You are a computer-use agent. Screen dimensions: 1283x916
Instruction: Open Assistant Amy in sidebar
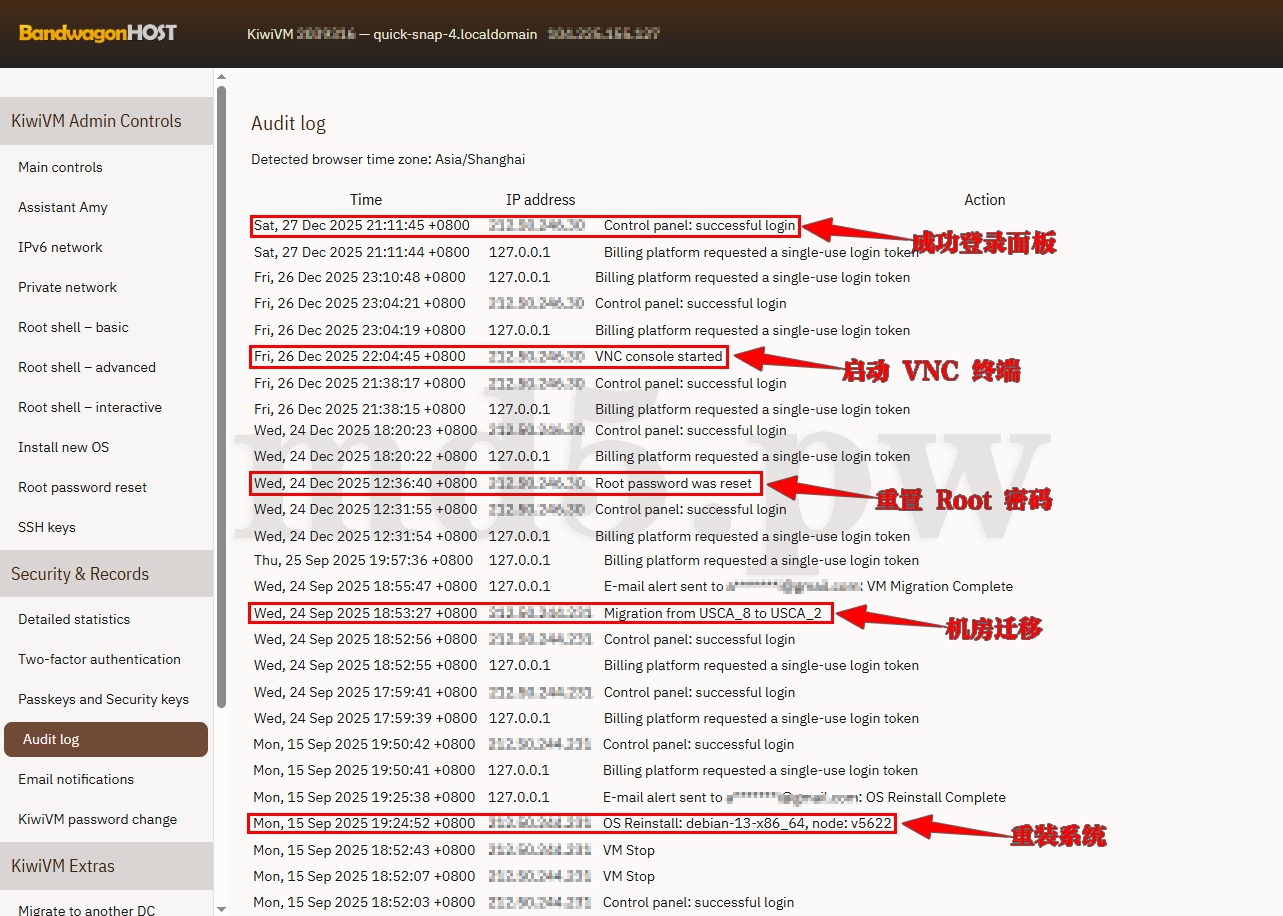[62, 207]
